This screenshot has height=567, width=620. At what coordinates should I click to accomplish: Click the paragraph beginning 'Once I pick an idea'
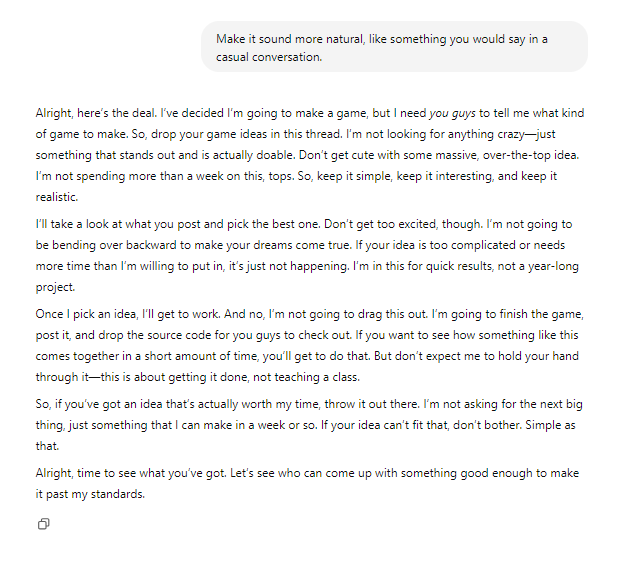tap(310, 345)
